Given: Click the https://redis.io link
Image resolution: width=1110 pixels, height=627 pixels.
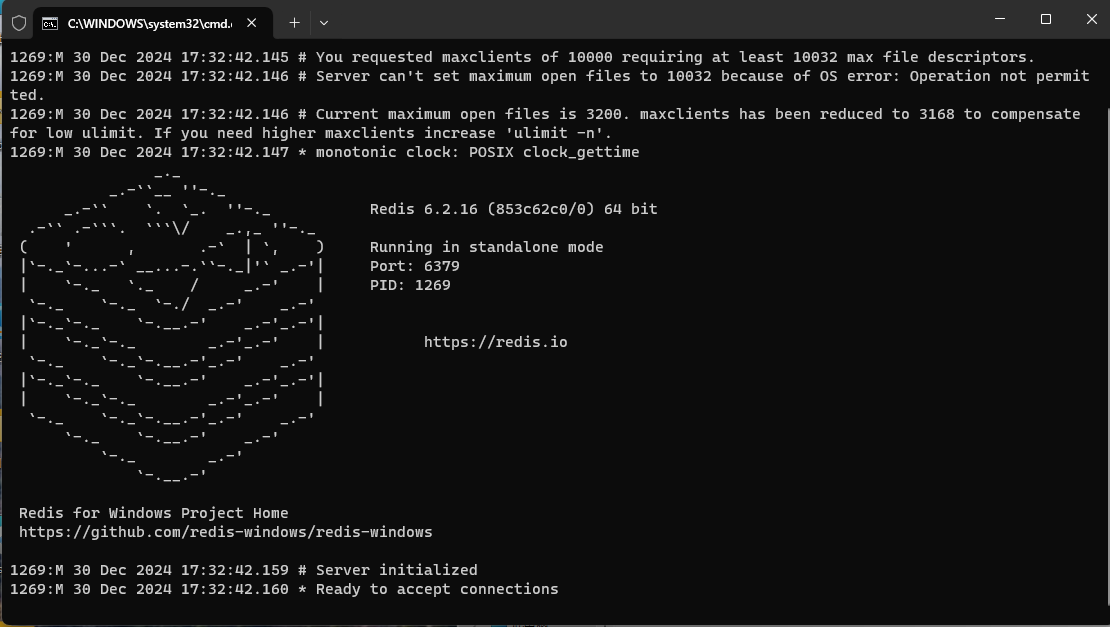Looking at the screenshot, I should (x=495, y=342).
